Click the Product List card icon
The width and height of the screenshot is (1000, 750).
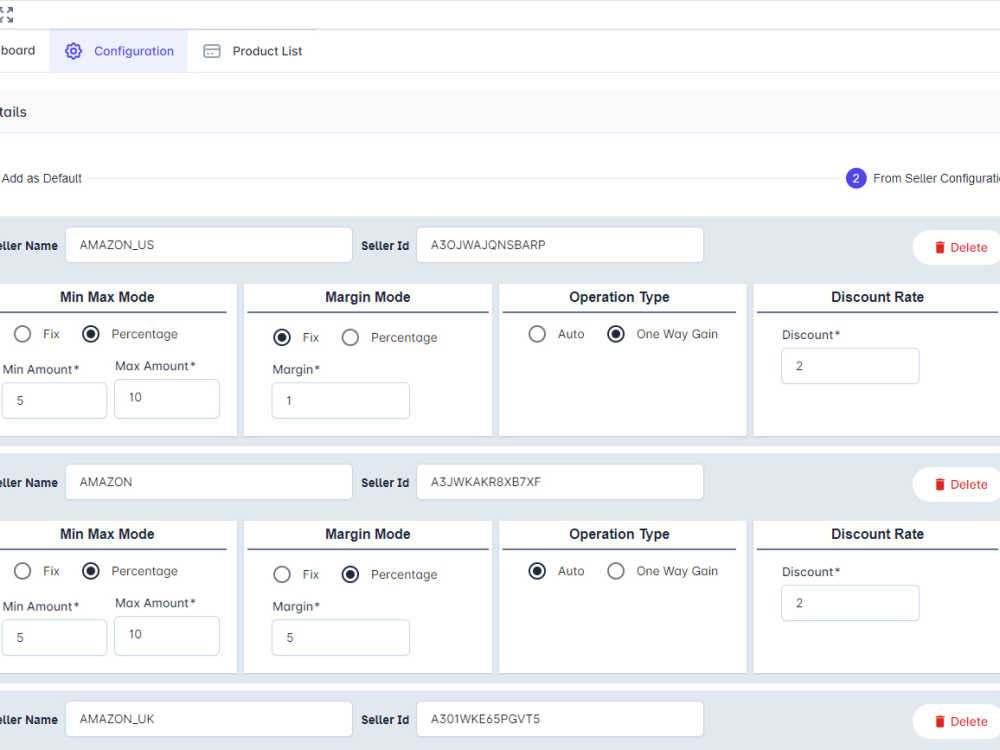point(212,51)
